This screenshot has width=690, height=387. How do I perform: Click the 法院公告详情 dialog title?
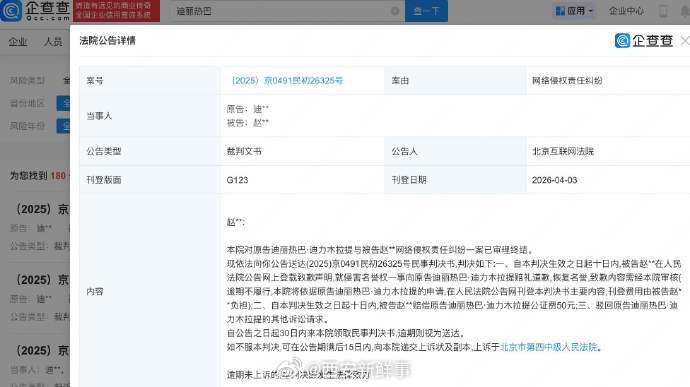click(107, 41)
